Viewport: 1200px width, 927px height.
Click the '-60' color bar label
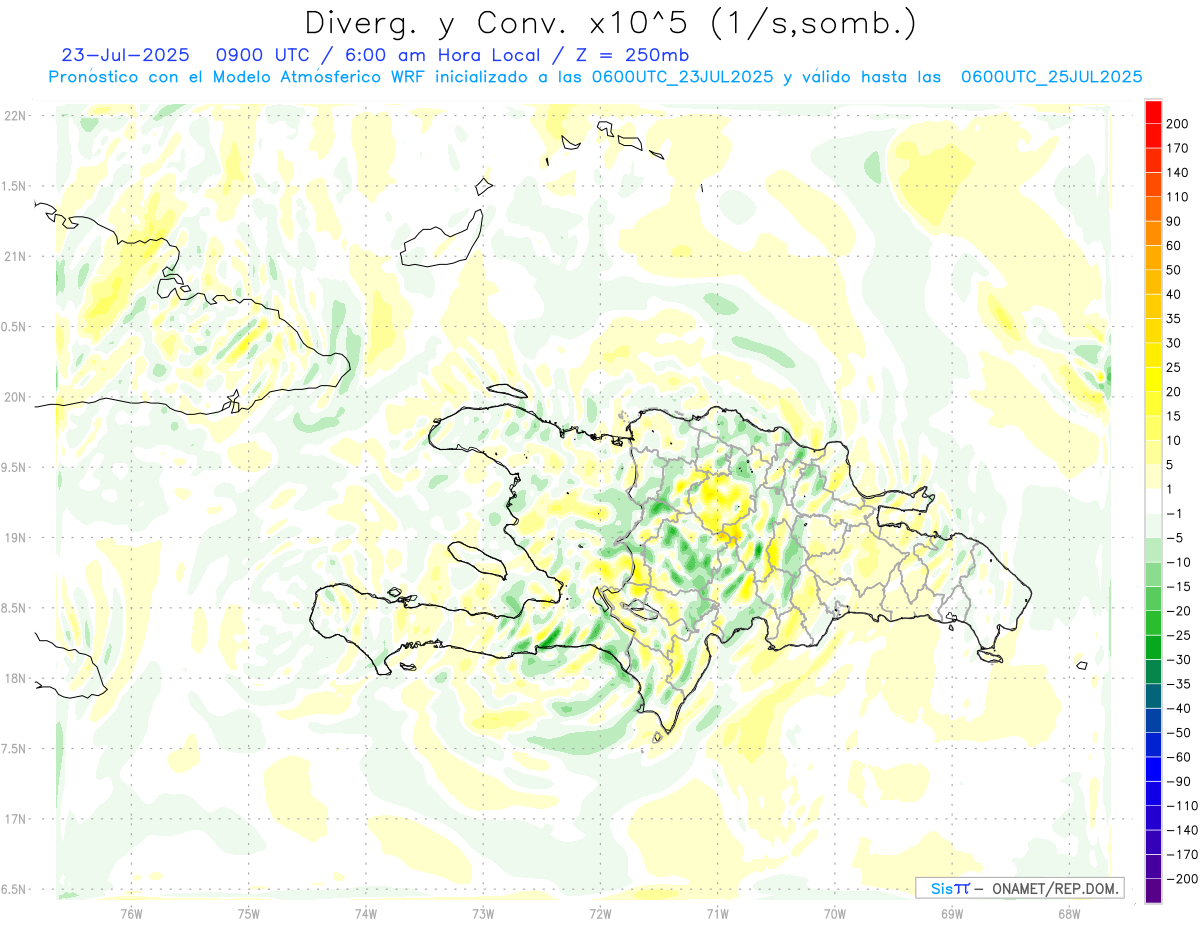point(1178,757)
